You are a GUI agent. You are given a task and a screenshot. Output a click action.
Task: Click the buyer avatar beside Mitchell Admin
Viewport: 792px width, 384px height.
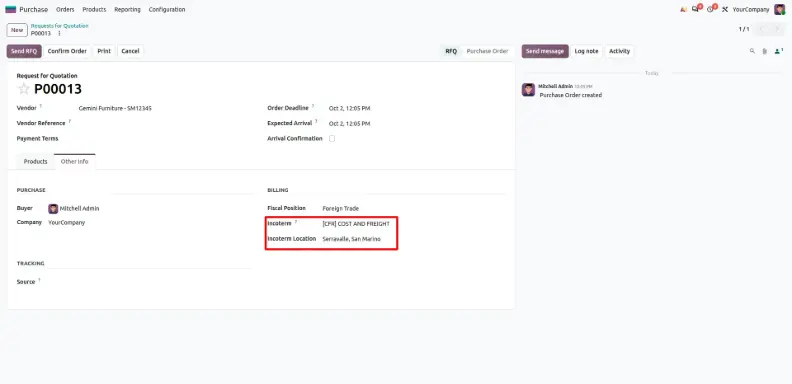point(53,209)
